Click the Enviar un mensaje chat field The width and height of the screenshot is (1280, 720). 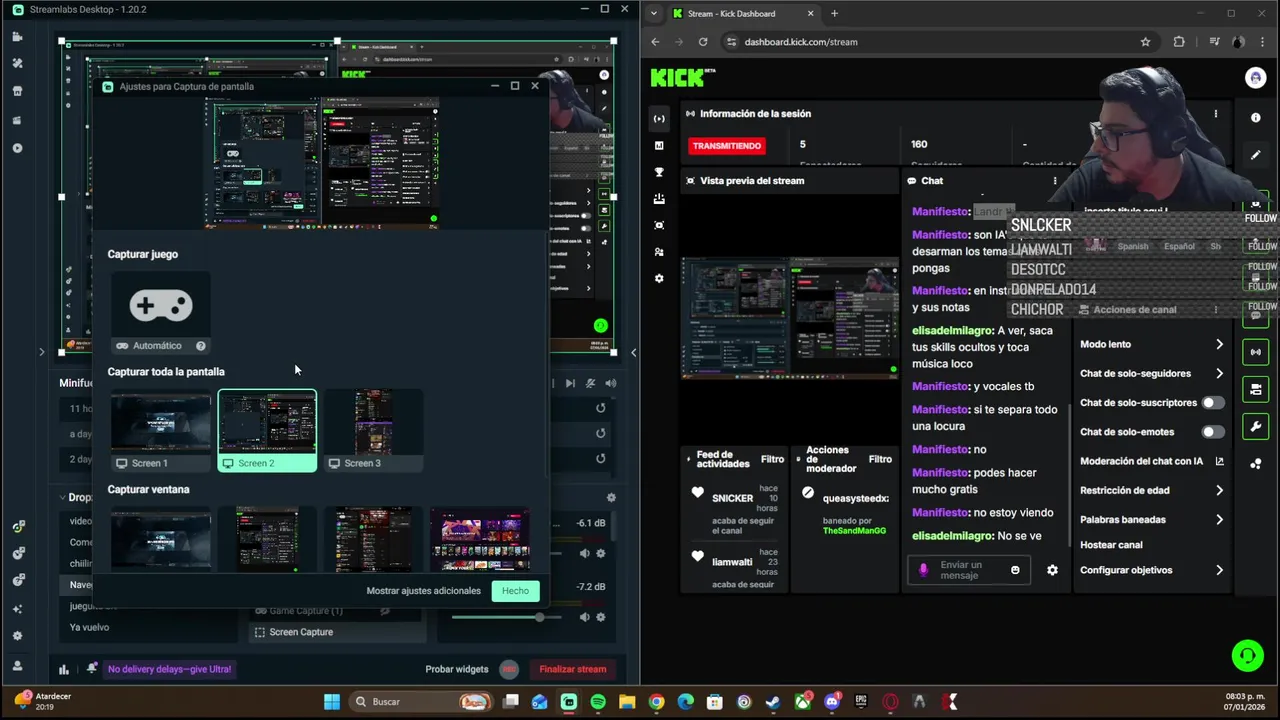[968, 570]
